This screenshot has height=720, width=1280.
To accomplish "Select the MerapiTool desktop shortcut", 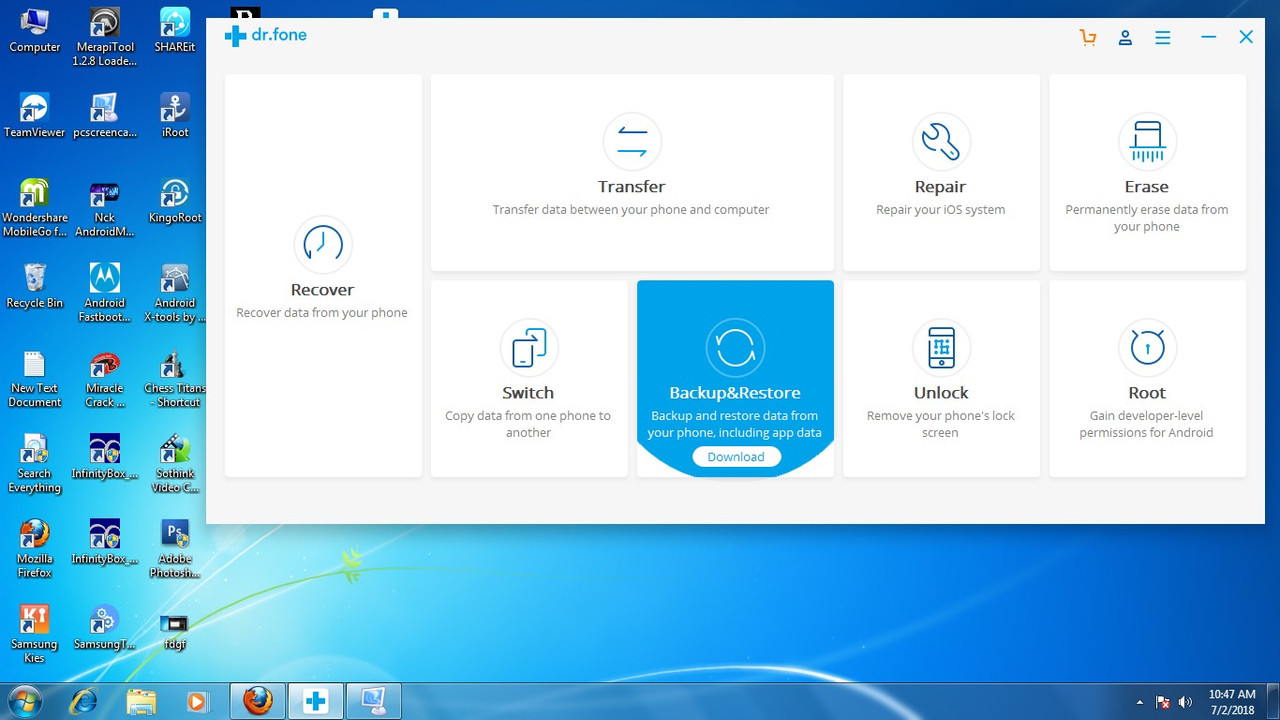I will point(104,38).
